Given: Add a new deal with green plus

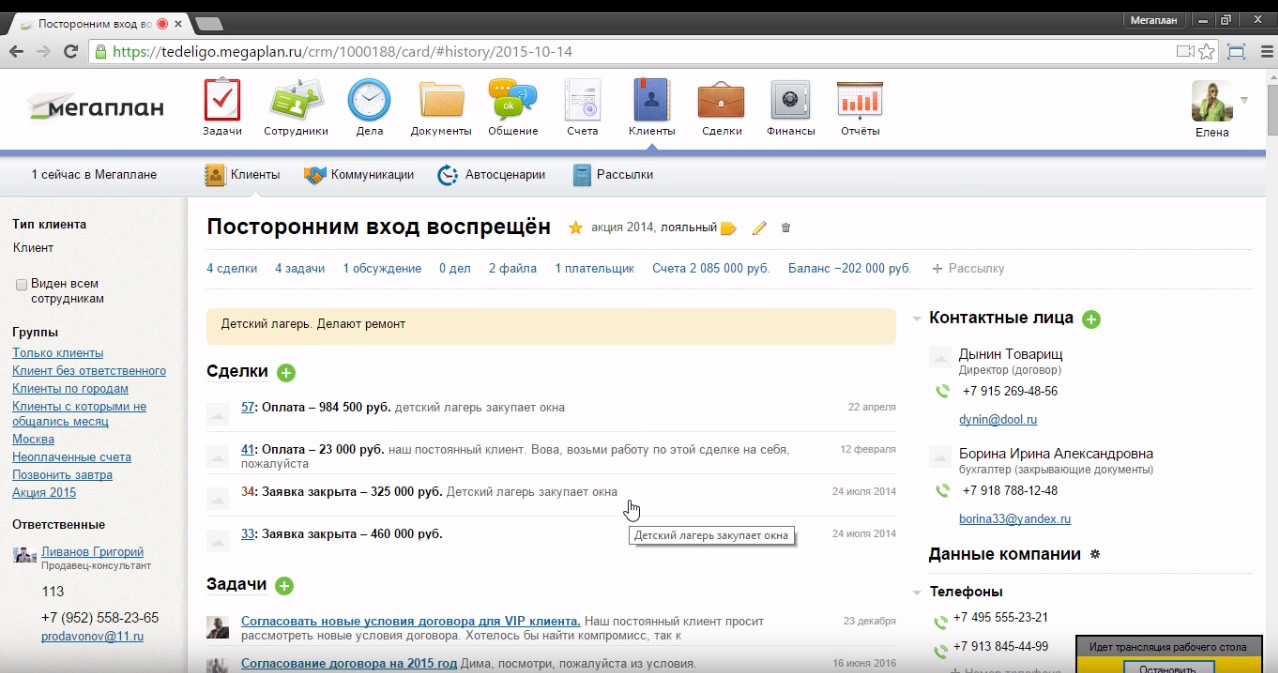Looking at the screenshot, I should point(286,373).
